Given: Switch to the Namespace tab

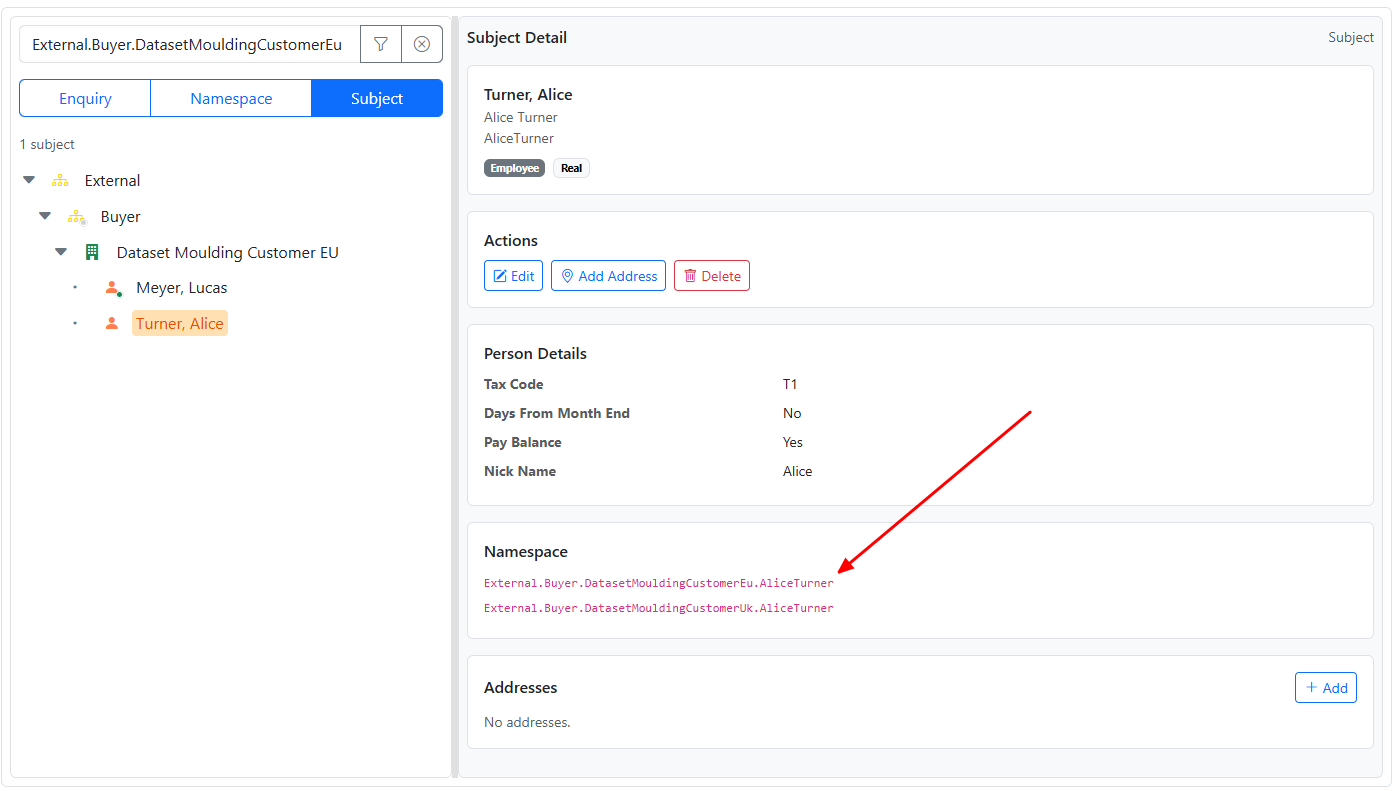Looking at the screenshot, I should point(231,98).
